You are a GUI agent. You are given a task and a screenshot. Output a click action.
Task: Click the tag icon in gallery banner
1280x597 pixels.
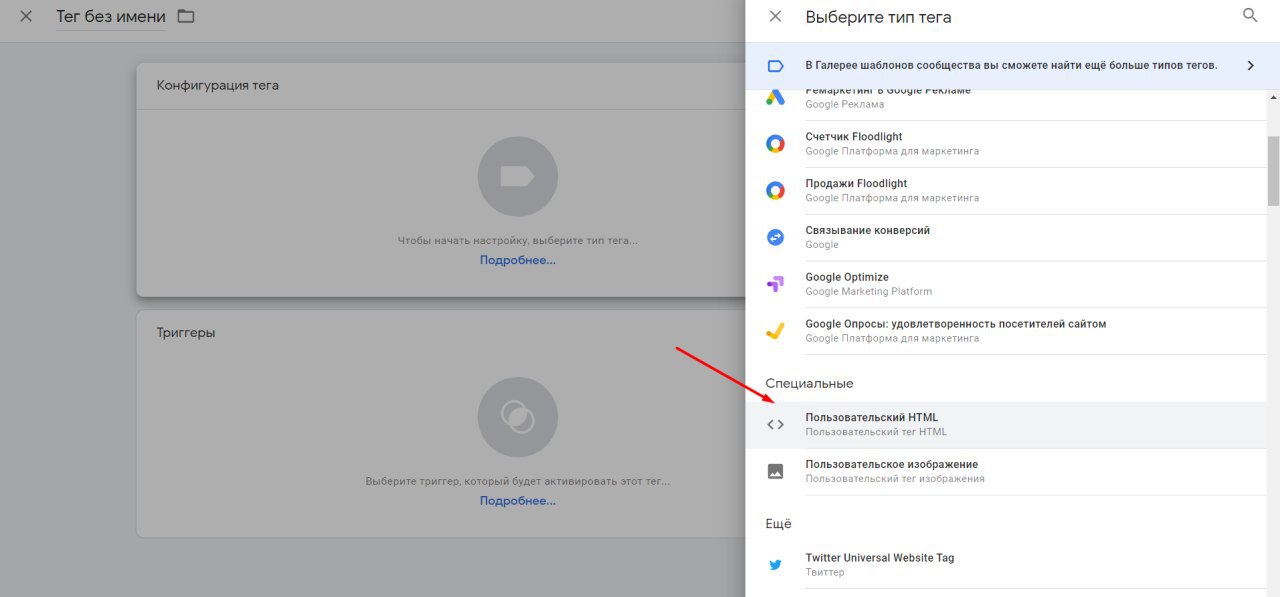coord(775,66)
